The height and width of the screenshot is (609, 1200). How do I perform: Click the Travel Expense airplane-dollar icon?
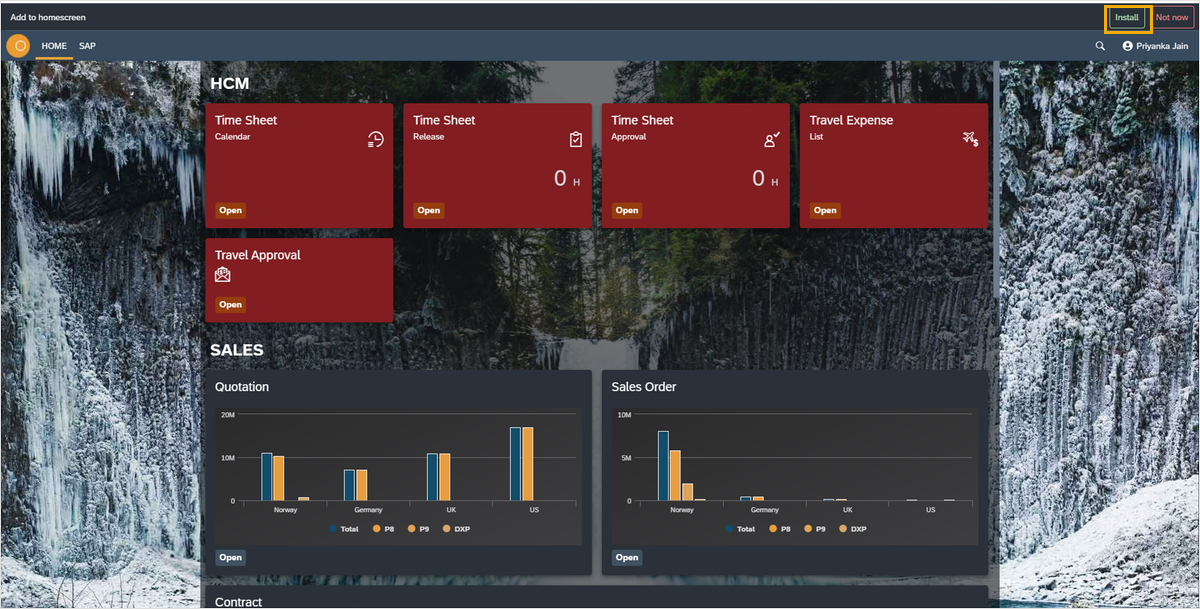[x=970, y=140]
